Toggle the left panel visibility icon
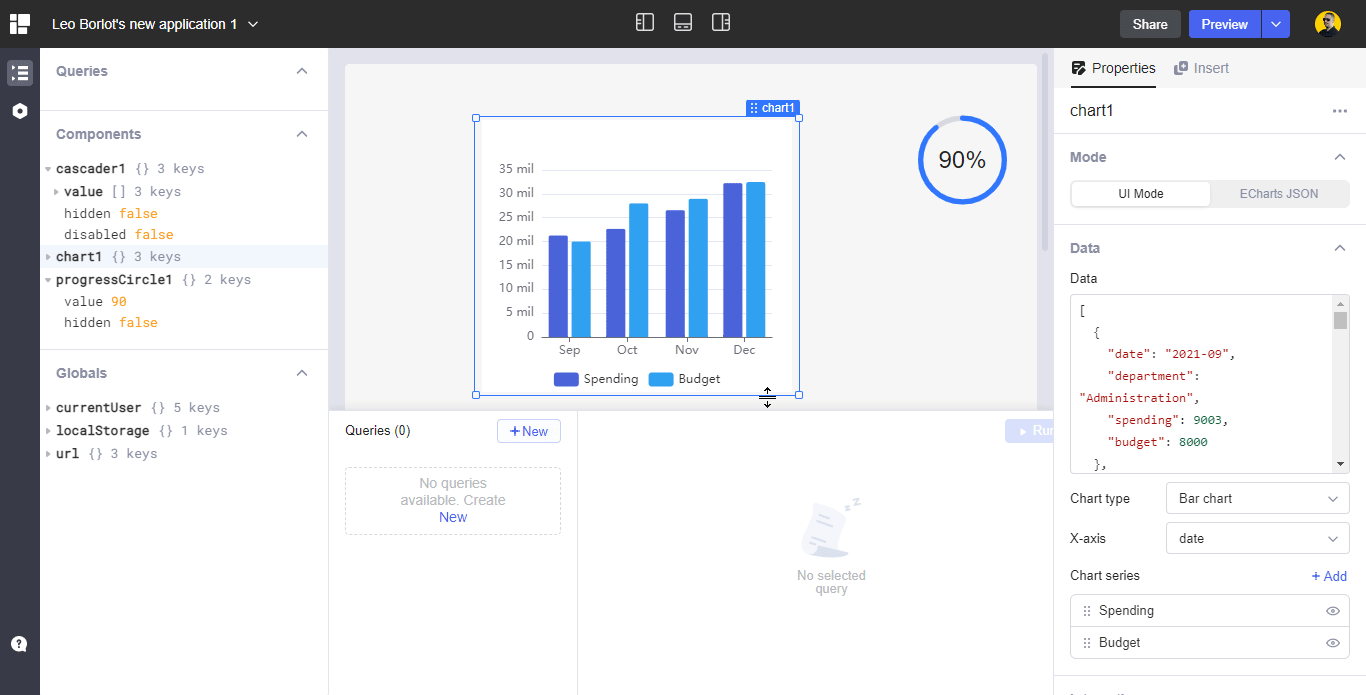Screen dimensions: 1366x695 pyautogui.click(x=644, y=21)
